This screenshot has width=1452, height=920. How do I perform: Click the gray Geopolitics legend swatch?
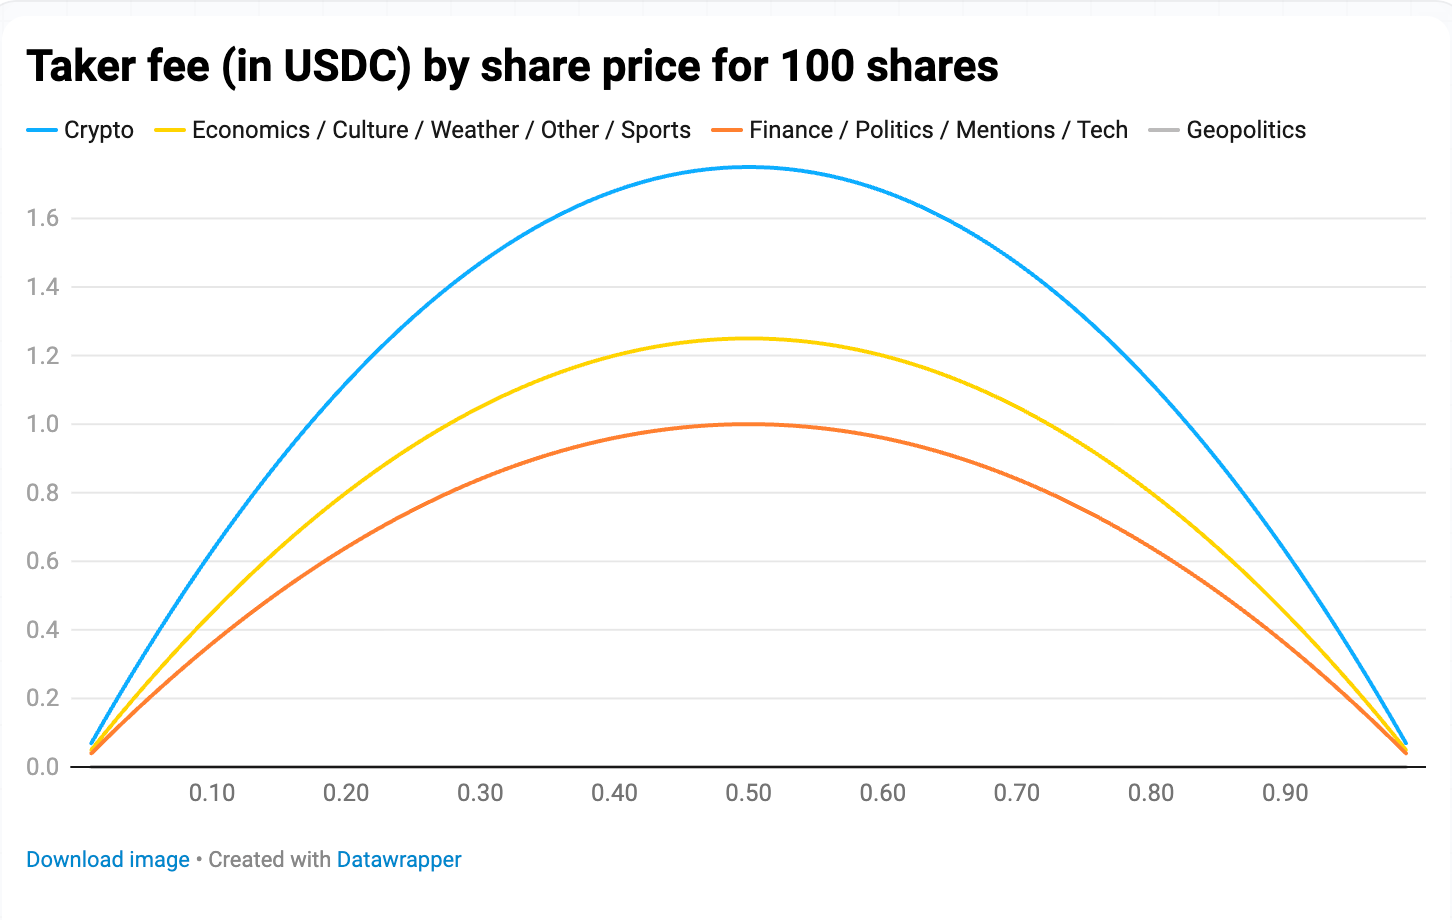click(x=1164, y=131)
